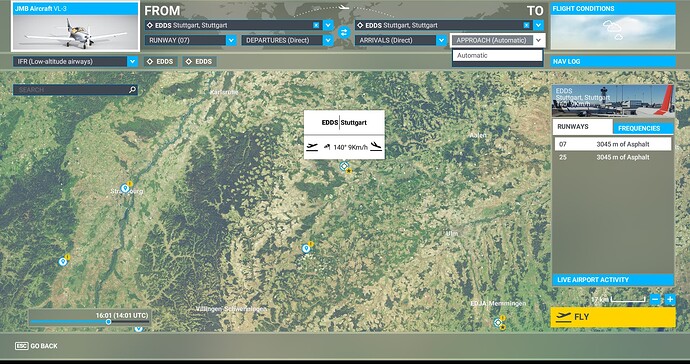Screen dimensions: 690x364
Task: Open the NAV LOG panel
Action: click(x=613, y=62)
